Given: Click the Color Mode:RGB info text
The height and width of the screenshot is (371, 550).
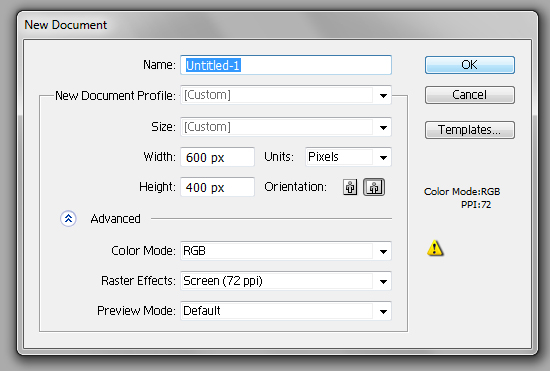Looking at the screenshot, I should tap(462, 192).
